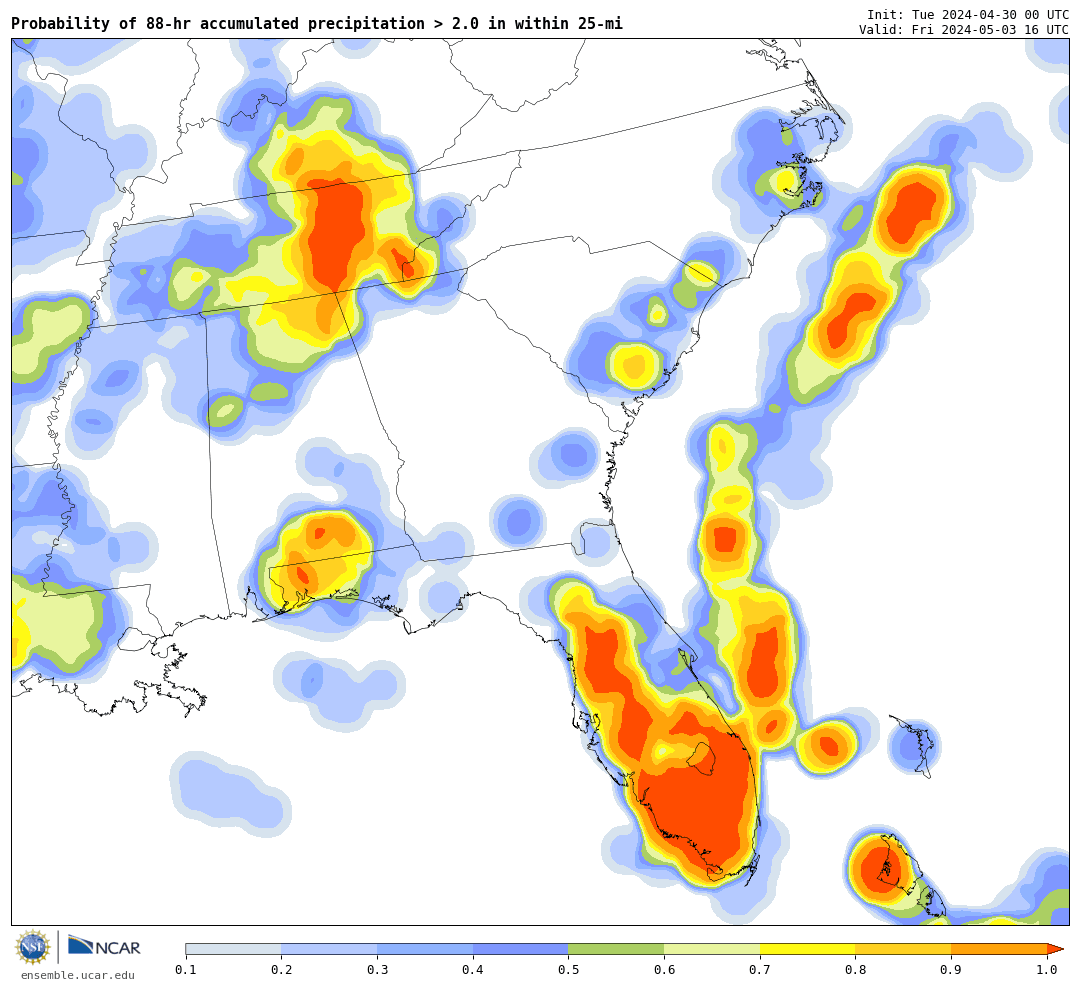
Task: Click the 0.2–0.3 light blue colorbar segment
Action: [329, 949]
